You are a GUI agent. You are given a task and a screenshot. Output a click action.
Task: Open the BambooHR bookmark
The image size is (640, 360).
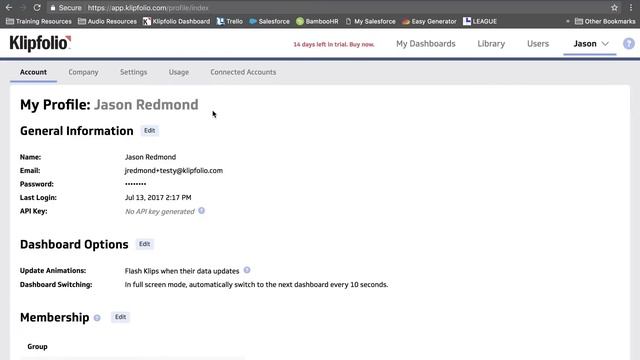coord(317,21)
